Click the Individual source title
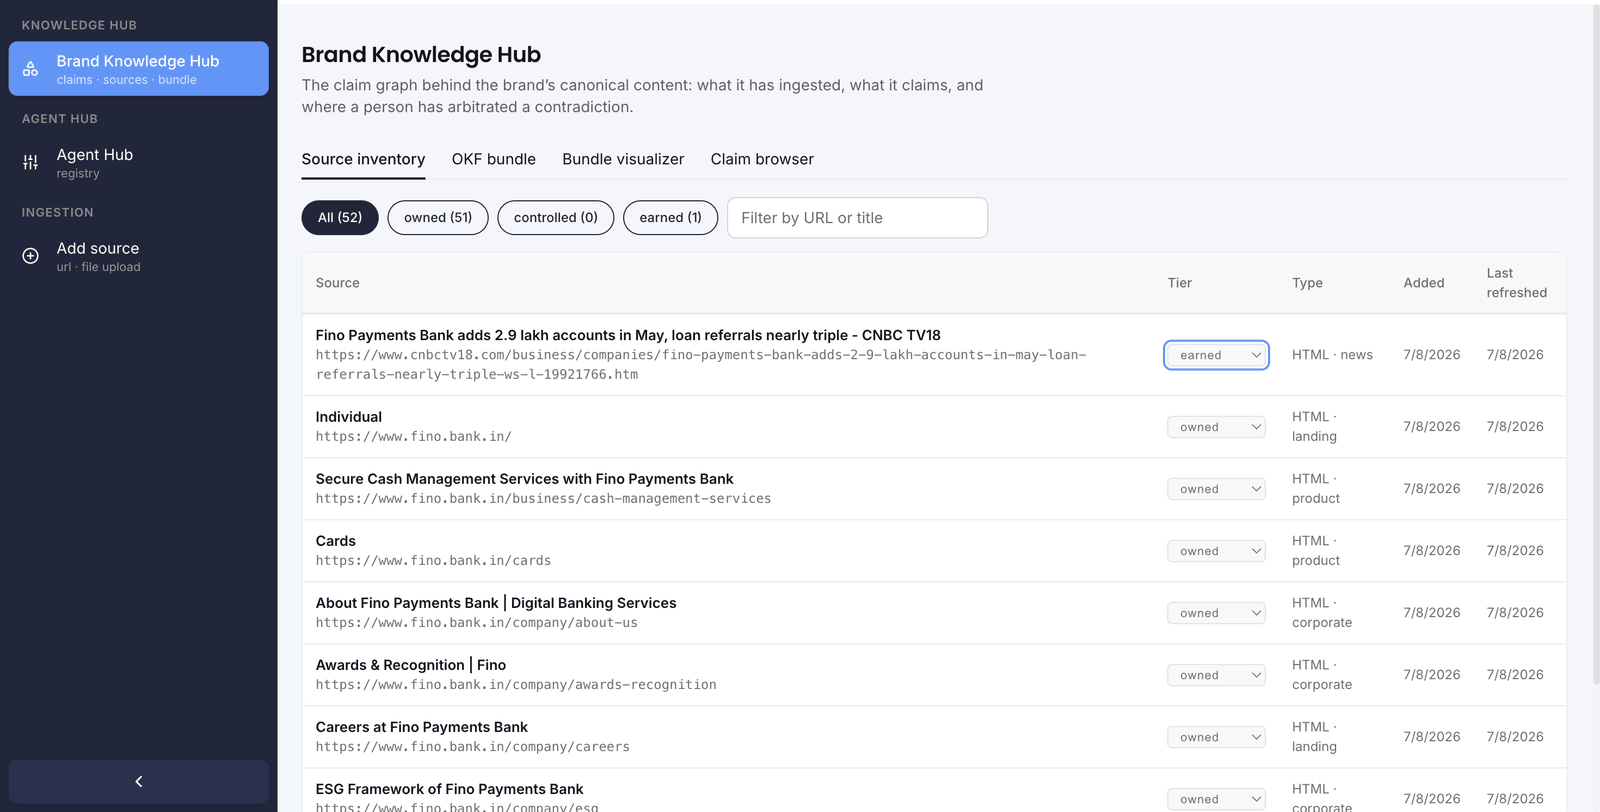The width and height of the screenshot is (1600, 812). (349, 417)
